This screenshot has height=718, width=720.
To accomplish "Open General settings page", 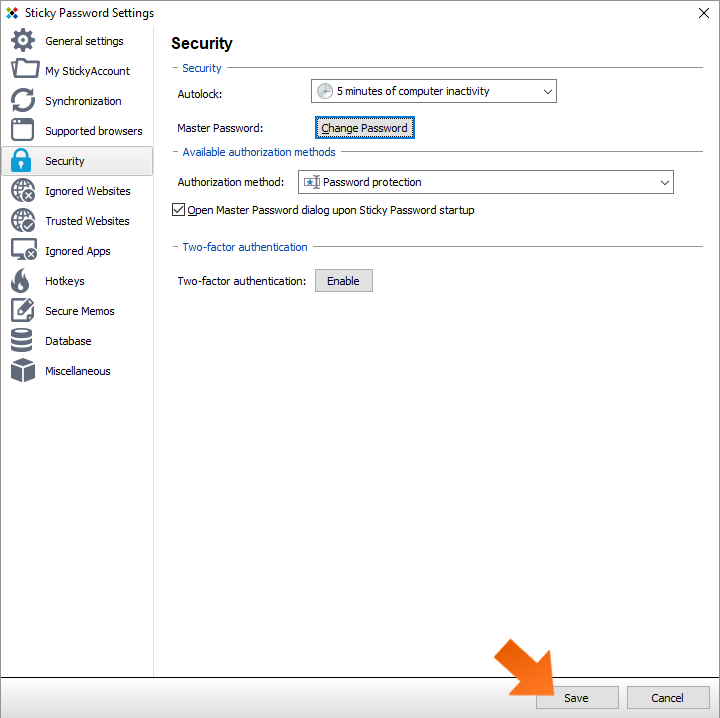I will (x=84, y=41).
